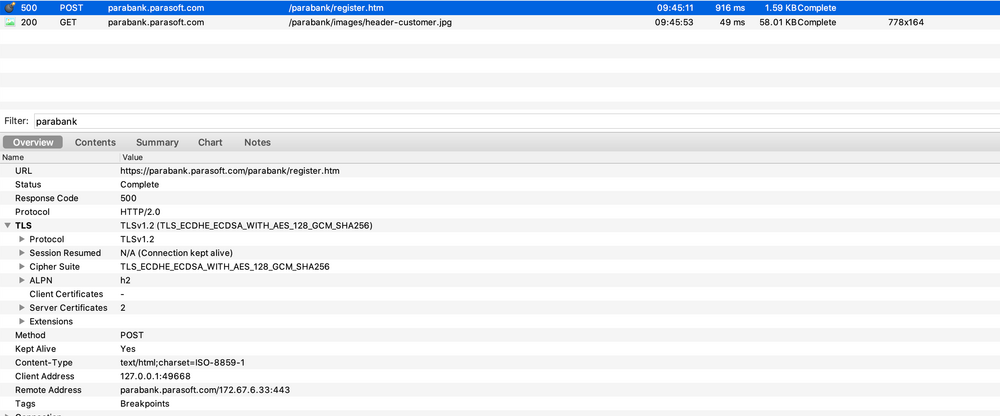The image size is (1000, 416).
Task: Click the 58.01 KB size cell
Action: (x=778, y=22)
